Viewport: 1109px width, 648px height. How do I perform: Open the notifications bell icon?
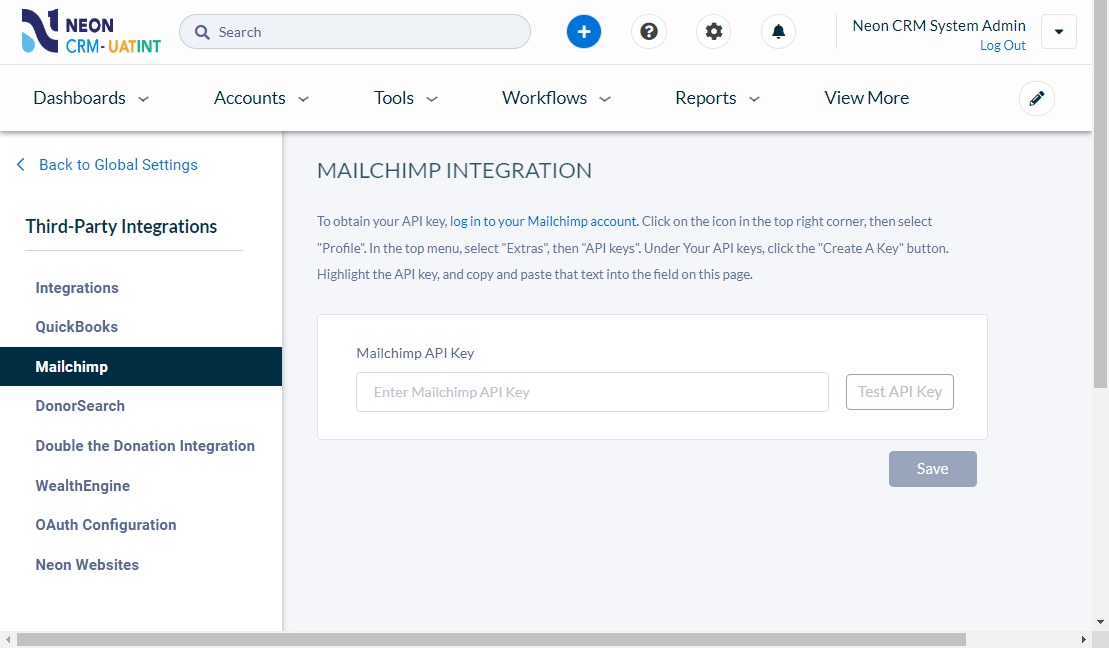coord(778,32)
